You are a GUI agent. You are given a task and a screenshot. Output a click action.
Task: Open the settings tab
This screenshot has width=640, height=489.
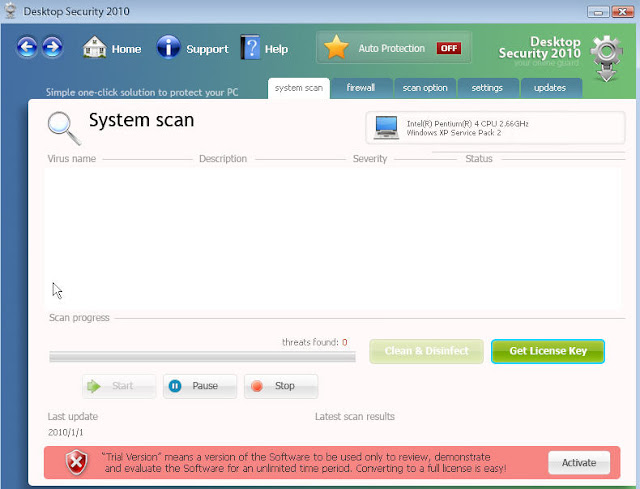(x=487, y=88)
